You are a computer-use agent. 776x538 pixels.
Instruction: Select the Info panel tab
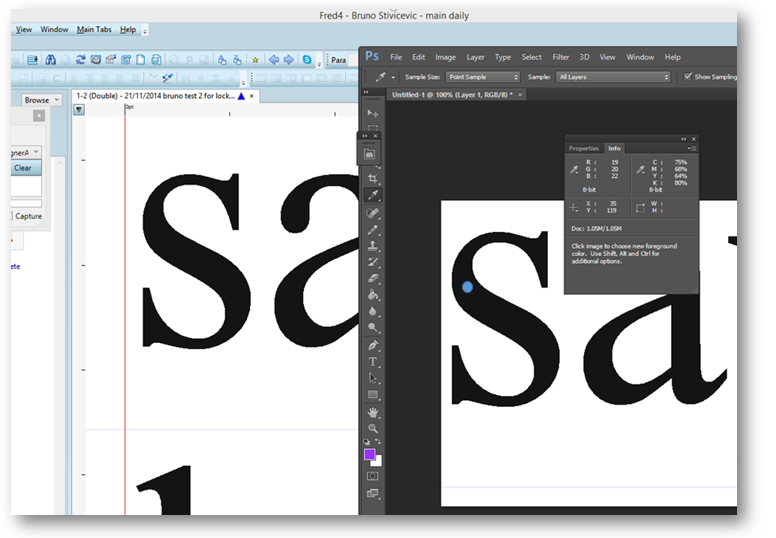click(x=614, y=148)
